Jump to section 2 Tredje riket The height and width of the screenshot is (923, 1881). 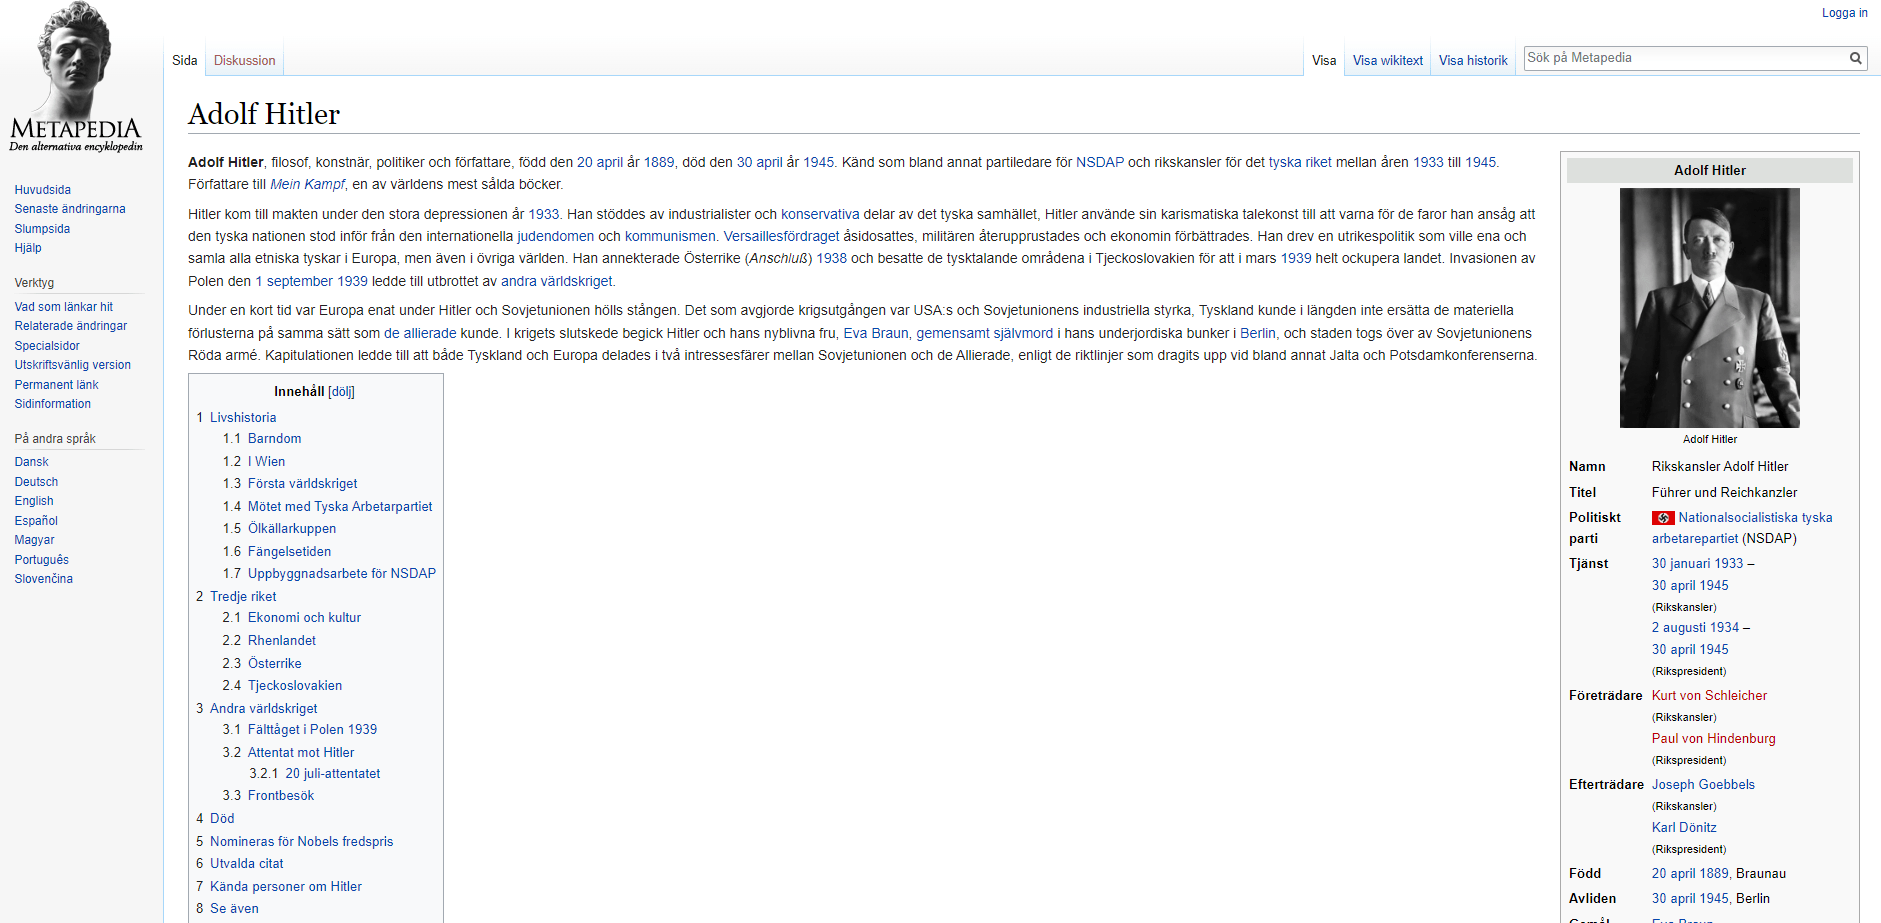pos(236,597)
